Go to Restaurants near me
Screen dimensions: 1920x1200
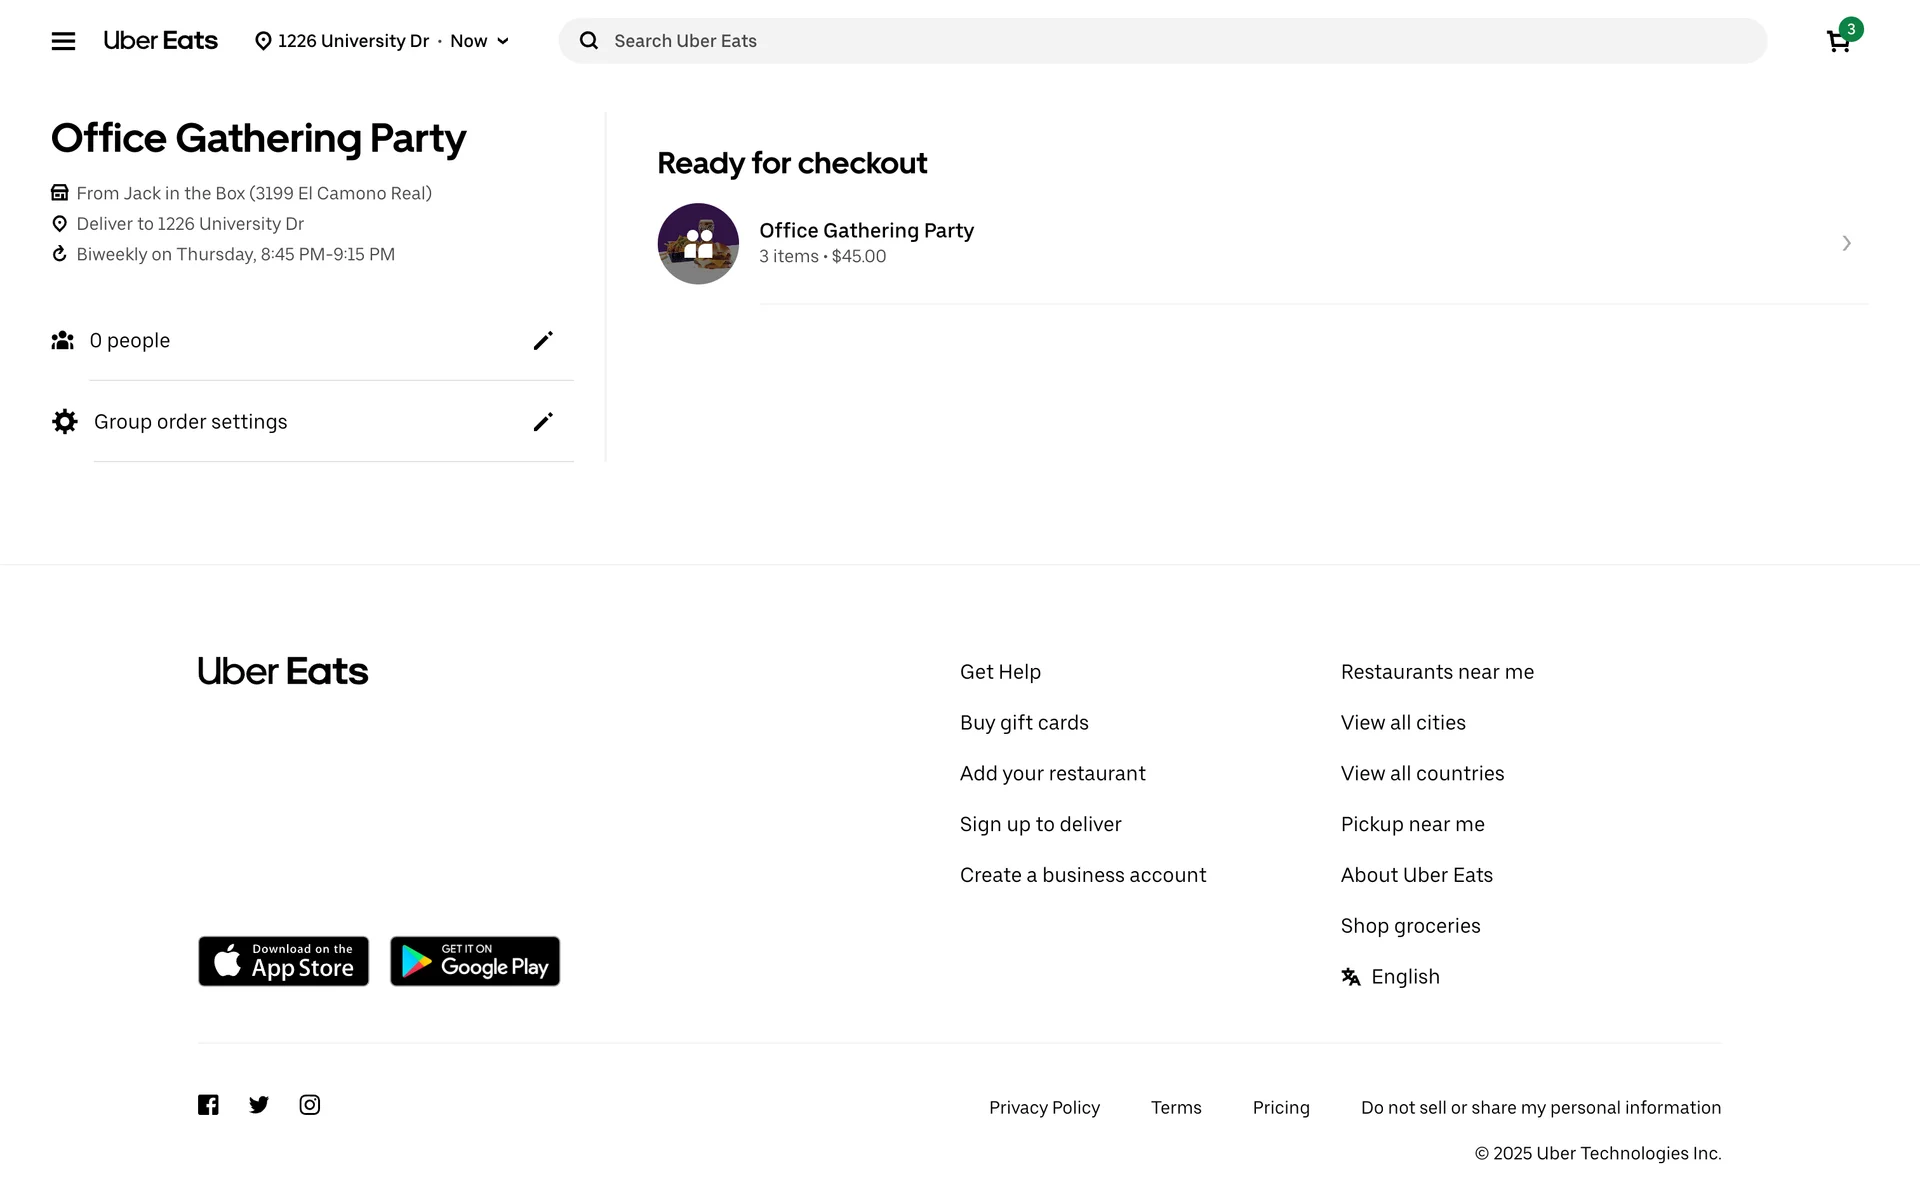(1437, 672)
